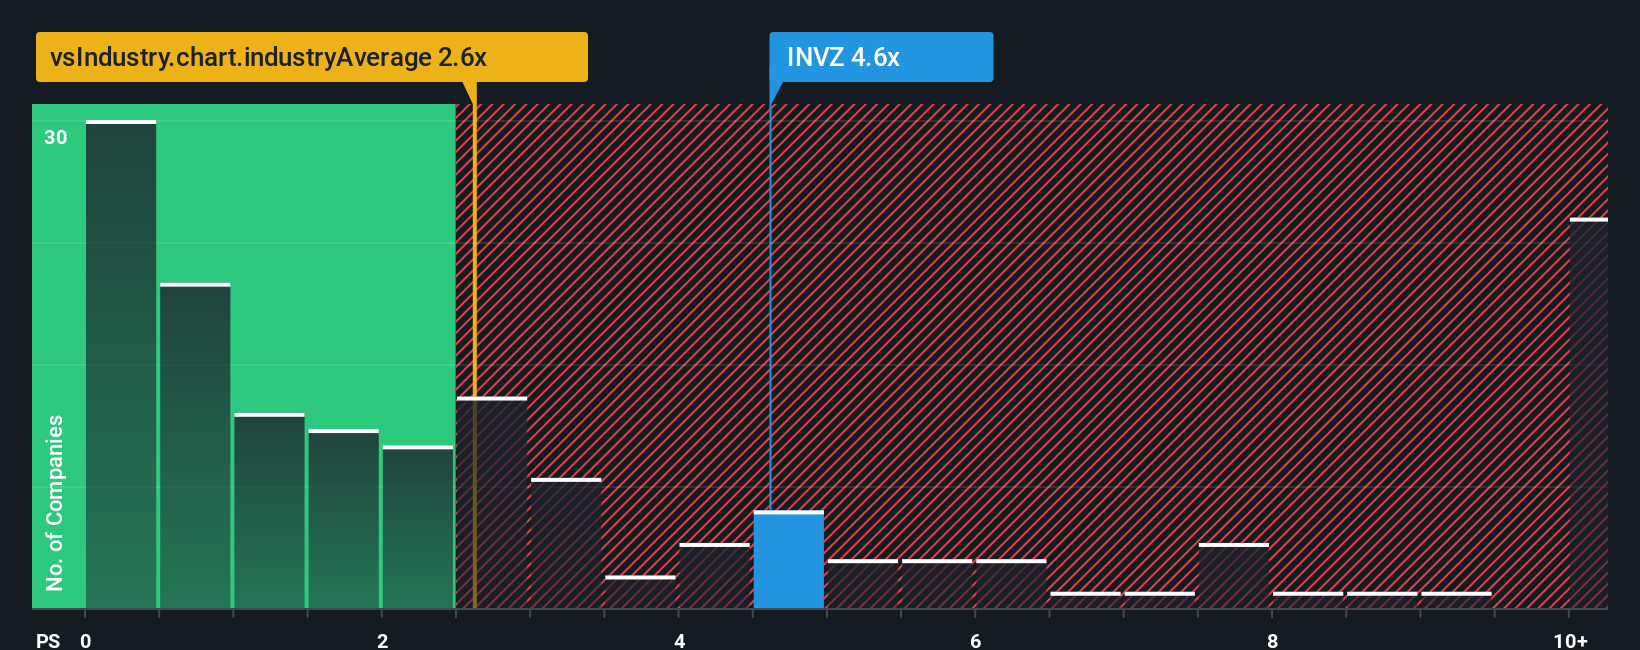1640x650 pixels.
Task: Click the second bar, PS 0.5 to 1
Action: [195, 446]
